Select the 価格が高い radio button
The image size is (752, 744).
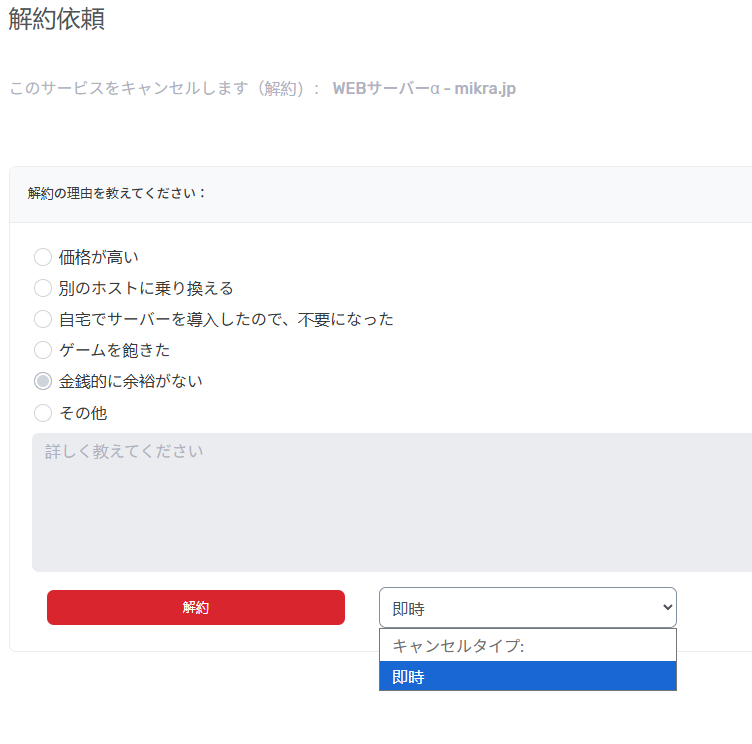[43, 257]
